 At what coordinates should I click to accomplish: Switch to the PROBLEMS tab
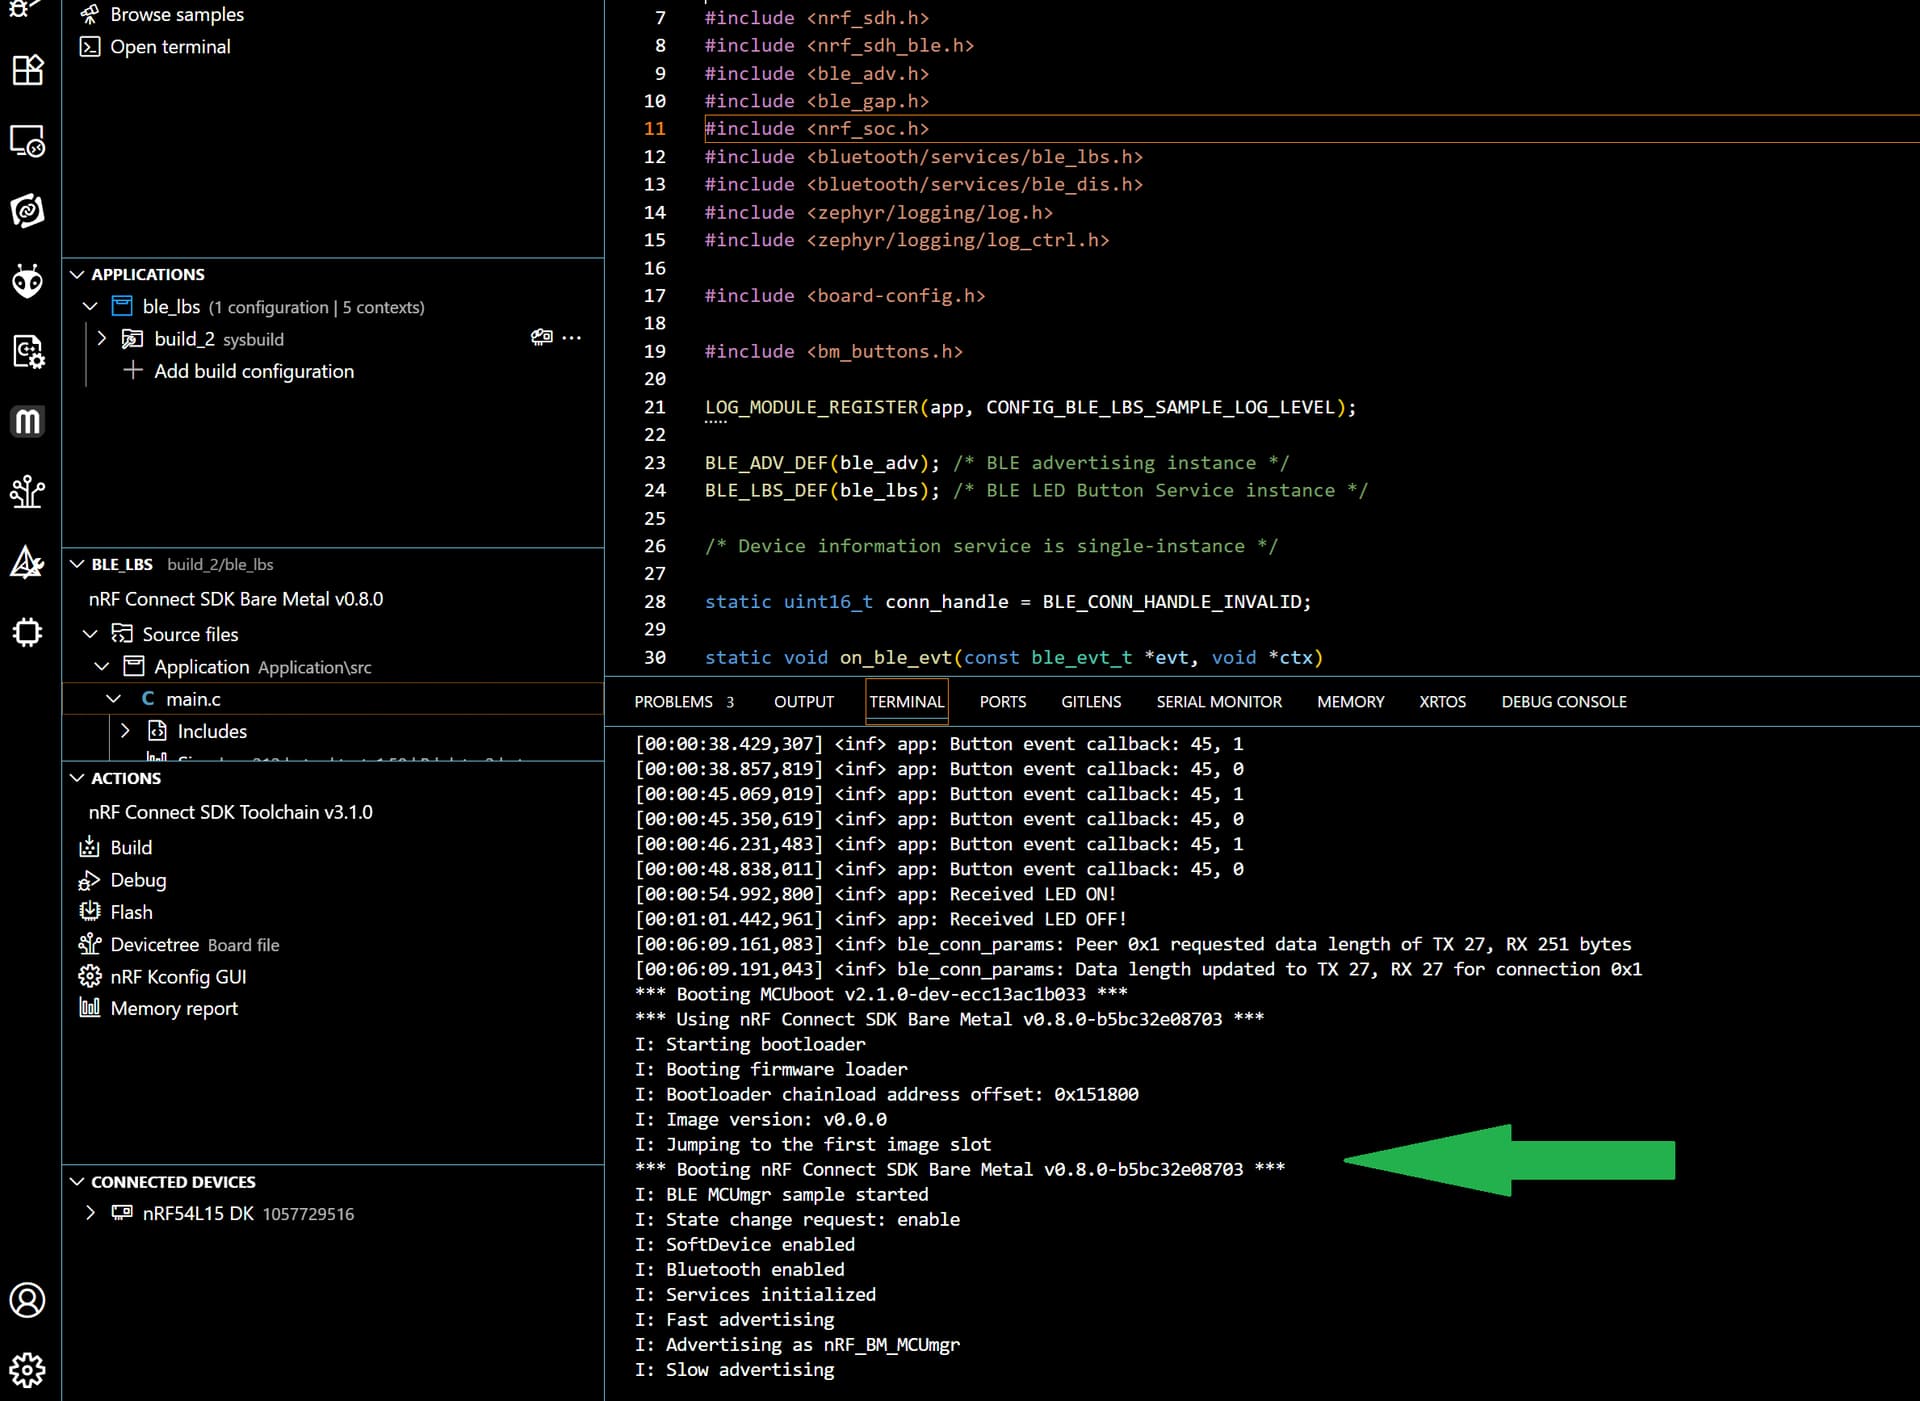pos(673,702)
